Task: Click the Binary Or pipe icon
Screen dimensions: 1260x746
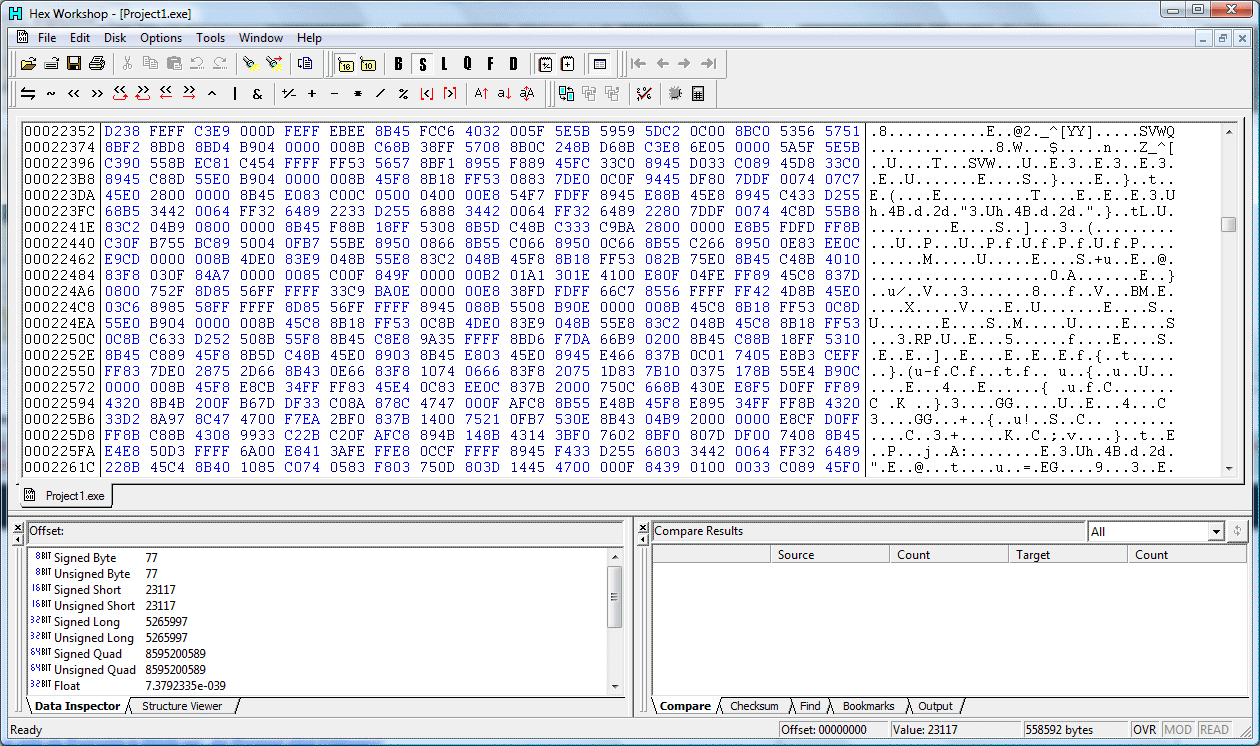Action: [x=235, y=93]
